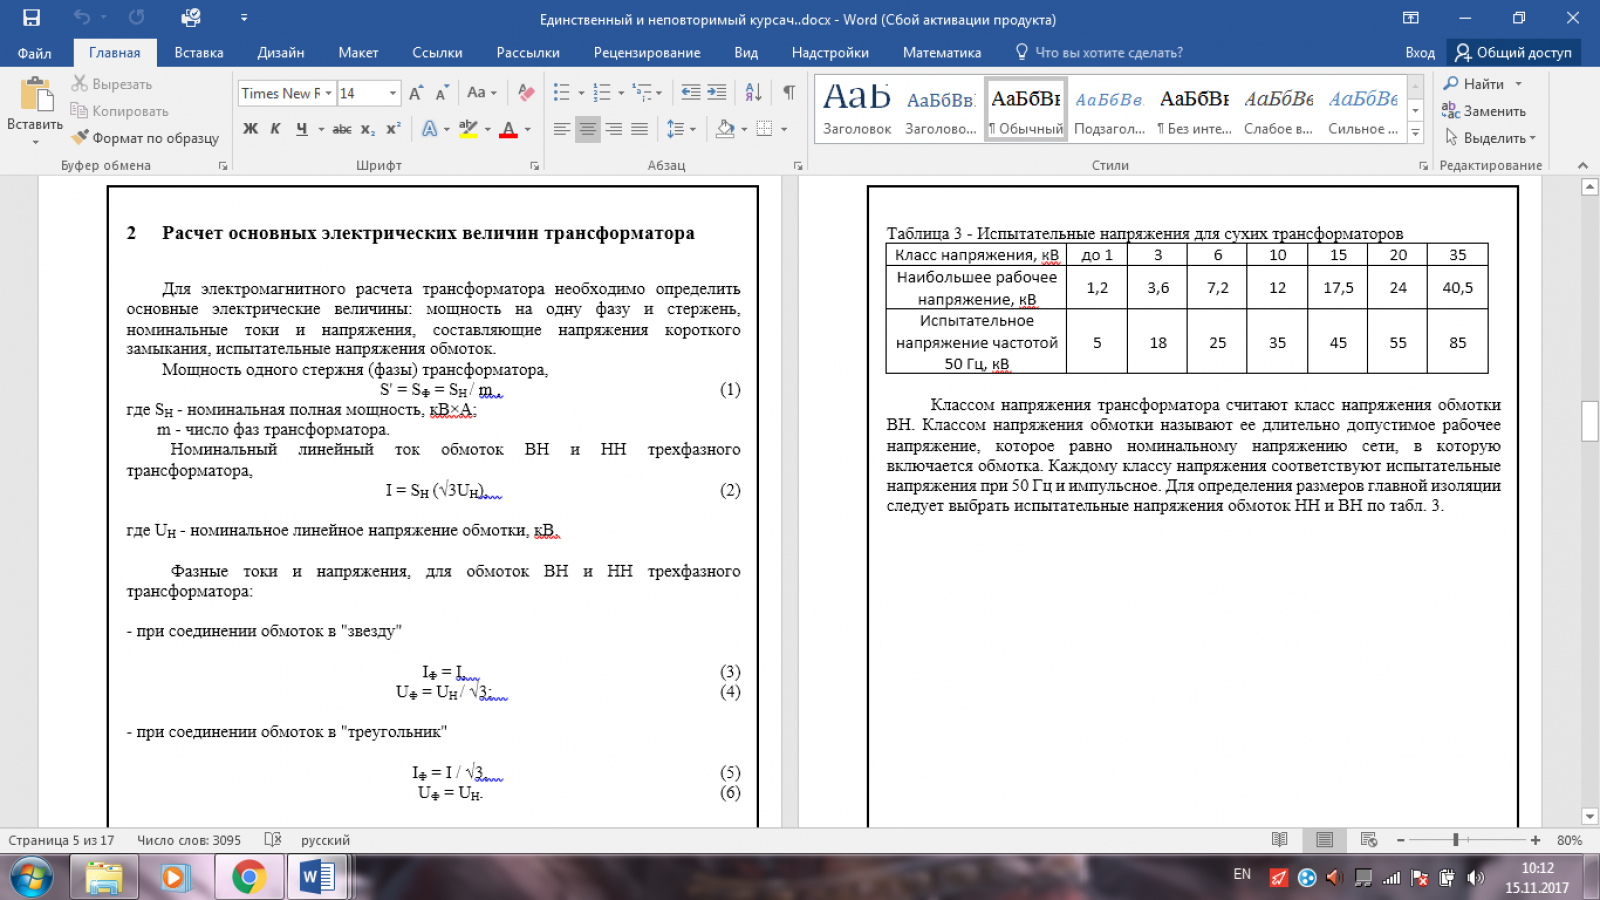Toggle show paragraph marks ¶

click(x=789, y=92)
